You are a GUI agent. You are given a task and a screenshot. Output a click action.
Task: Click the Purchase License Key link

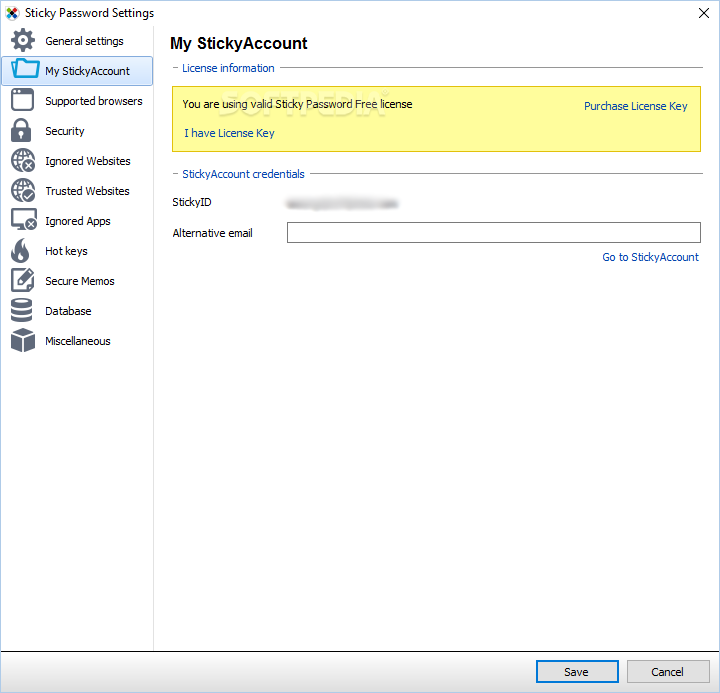tap(636, 106)
